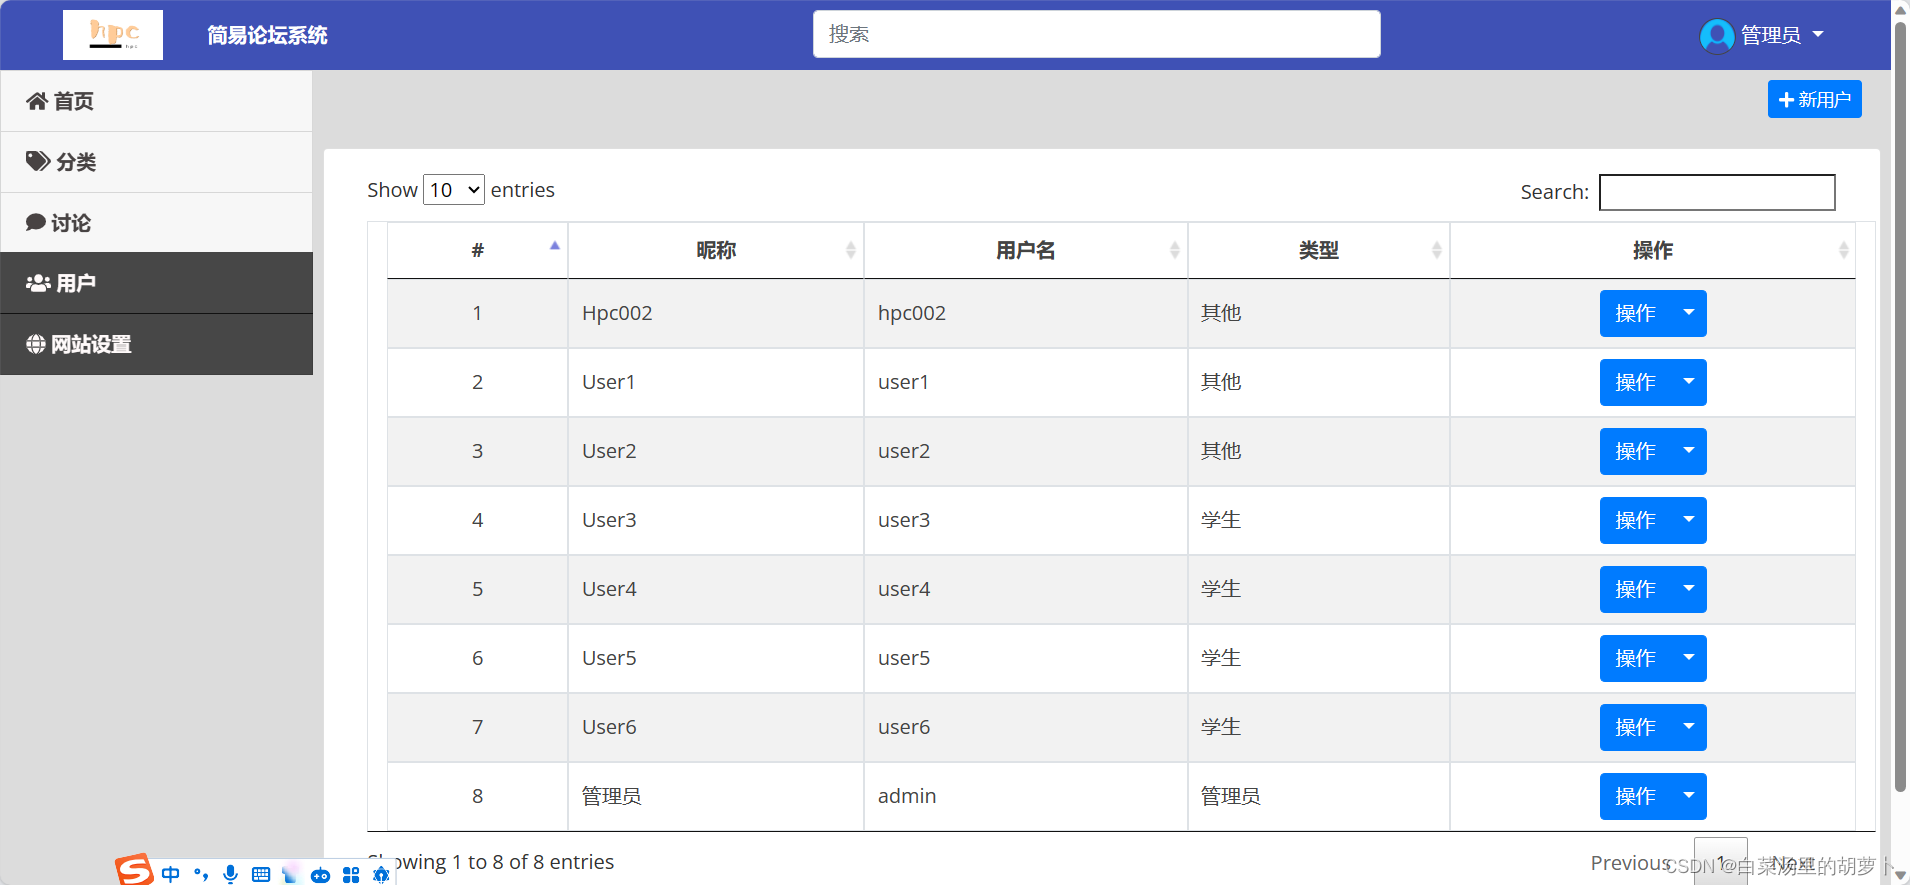This screenshot has height=885, width=1910.
Task: Expand 操作 dropdown arrow for User6
Action: [x=1689, y=728]
